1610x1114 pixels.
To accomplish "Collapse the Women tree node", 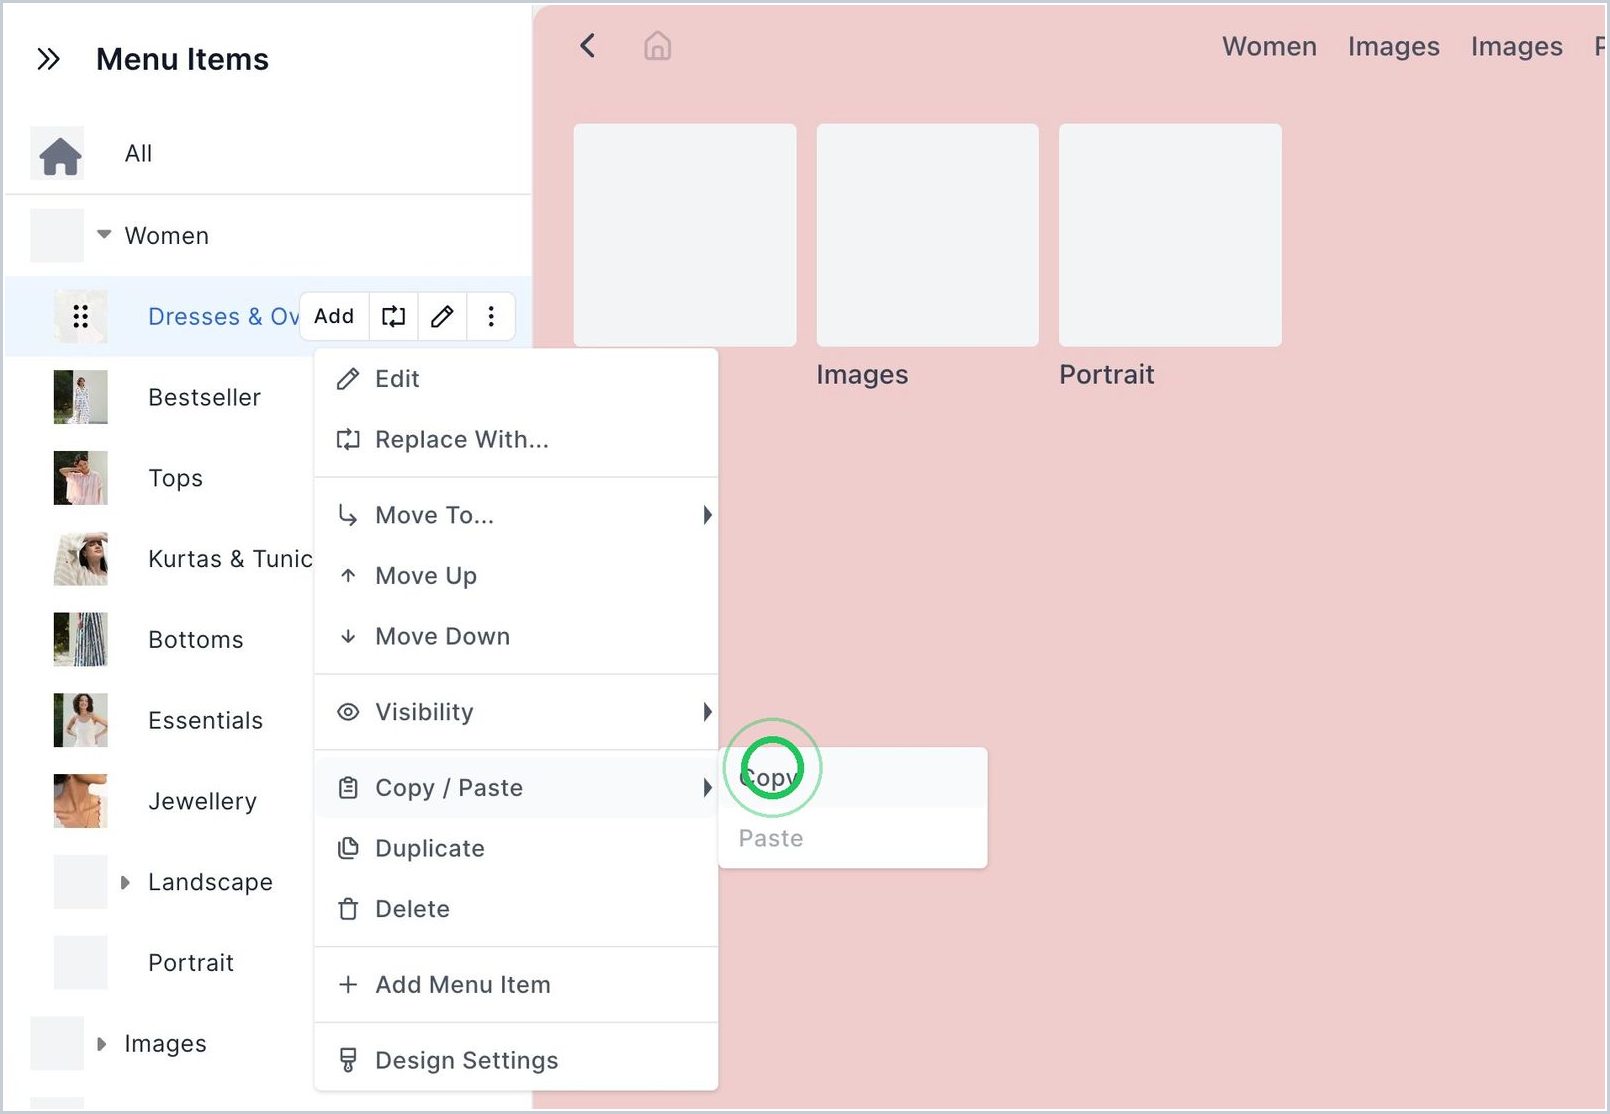I will tap(103, 235).
